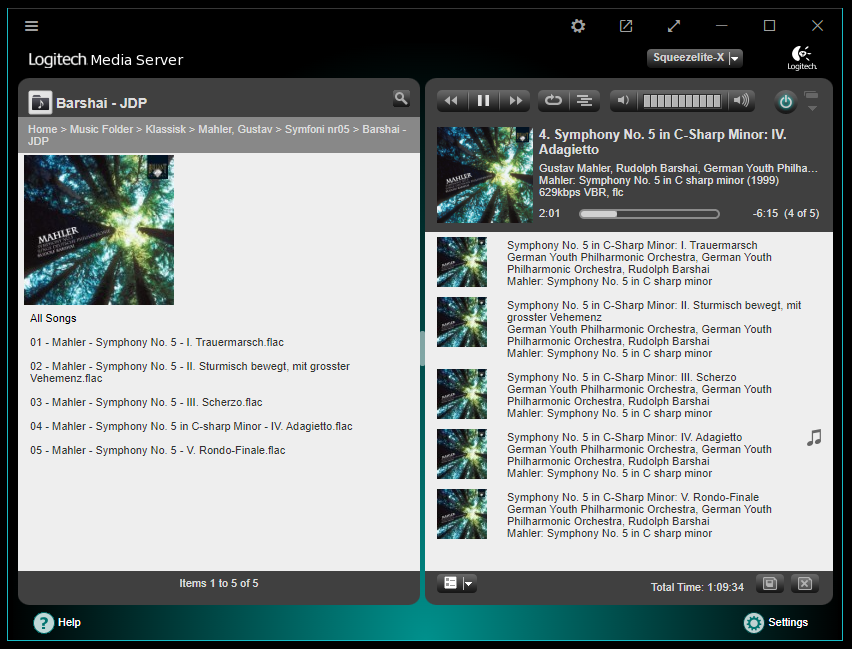Select 03 - III. Scherzo.flac file
The width and height of the screenshot is (852, 649).
(x=146, y=402)
